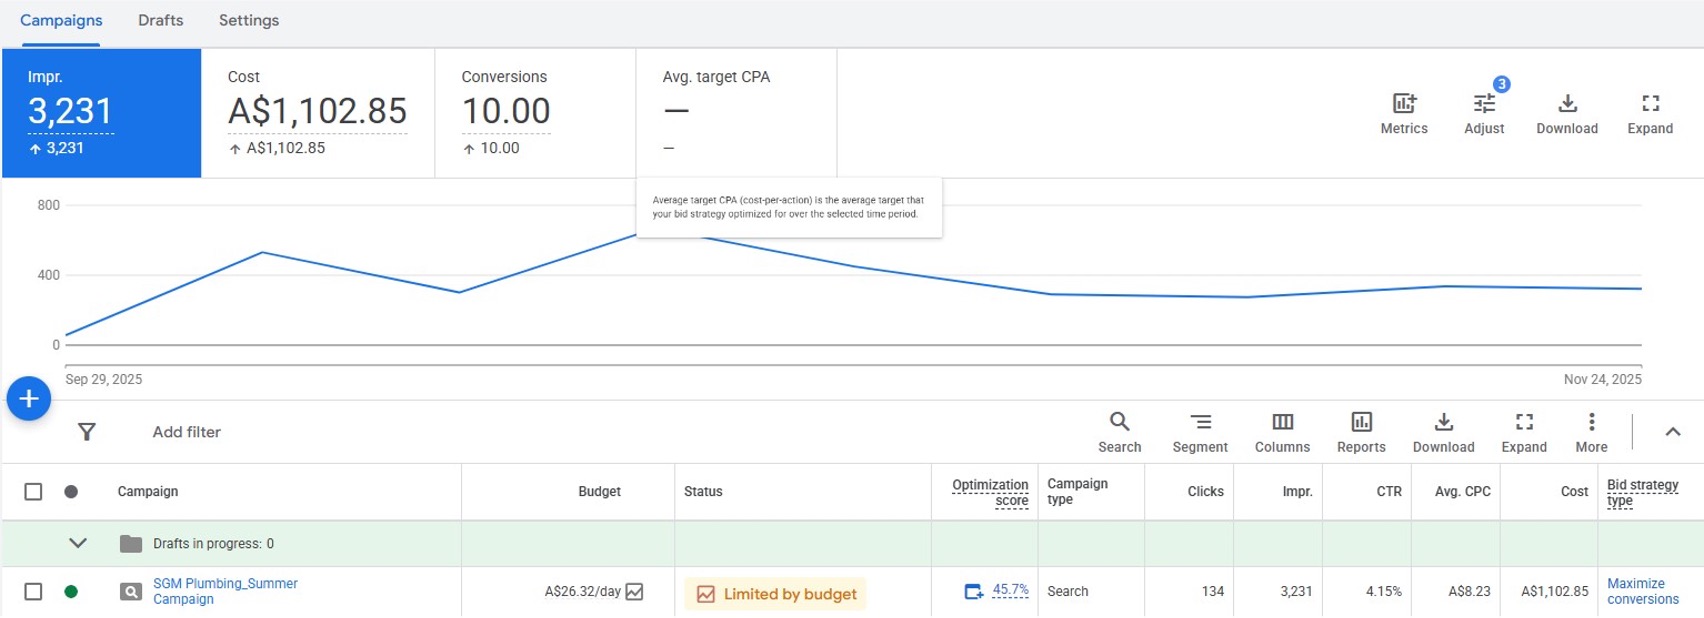This screenshot has width=1704, height=618.
Task: Click the Limited by budget warning icon
Action: tap(706, 594)
